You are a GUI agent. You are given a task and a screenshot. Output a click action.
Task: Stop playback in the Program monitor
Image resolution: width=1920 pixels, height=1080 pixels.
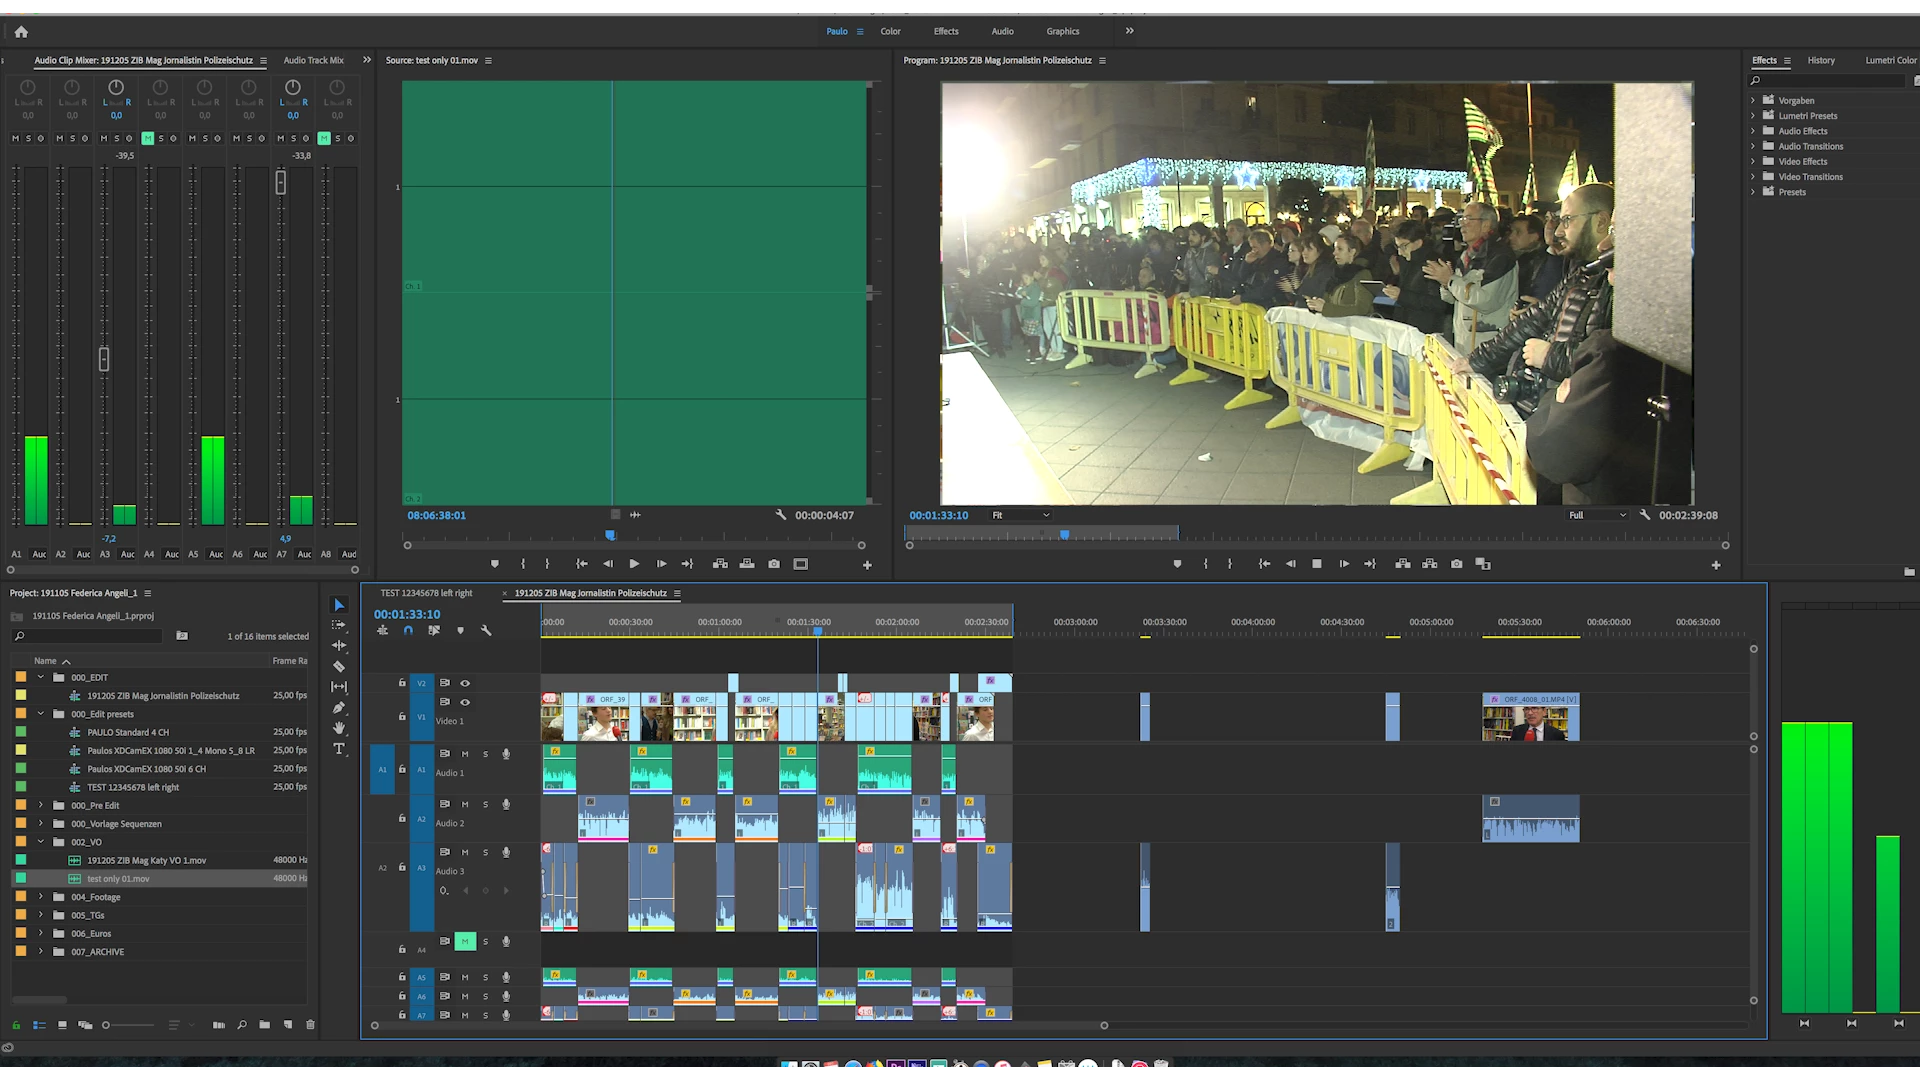click(x=1317, y=564)
